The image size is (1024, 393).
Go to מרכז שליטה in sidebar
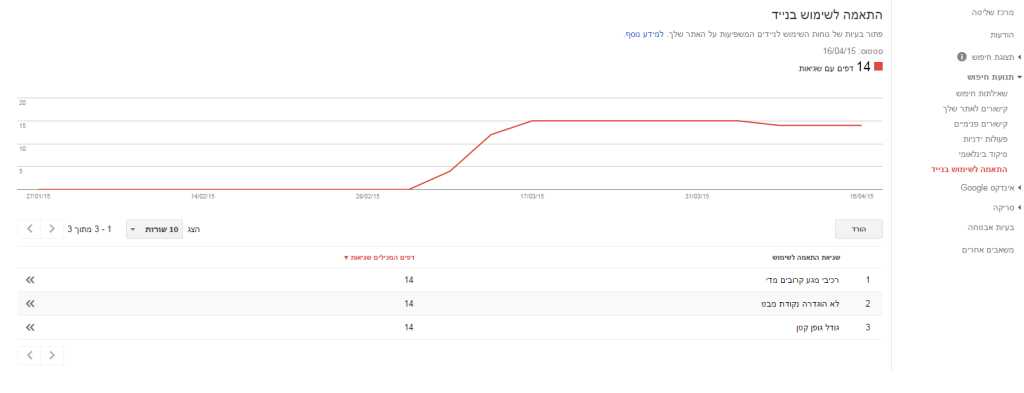(x=990, y=12)
